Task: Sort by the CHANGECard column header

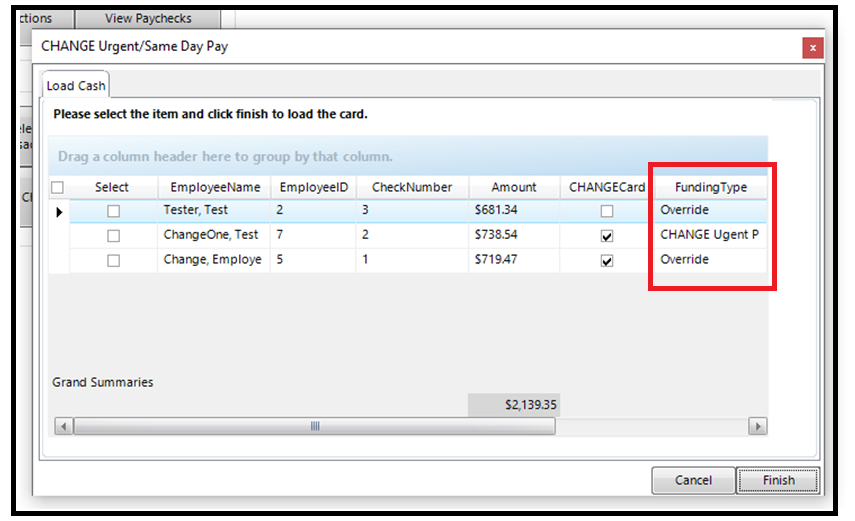Action: pos(607,187)
